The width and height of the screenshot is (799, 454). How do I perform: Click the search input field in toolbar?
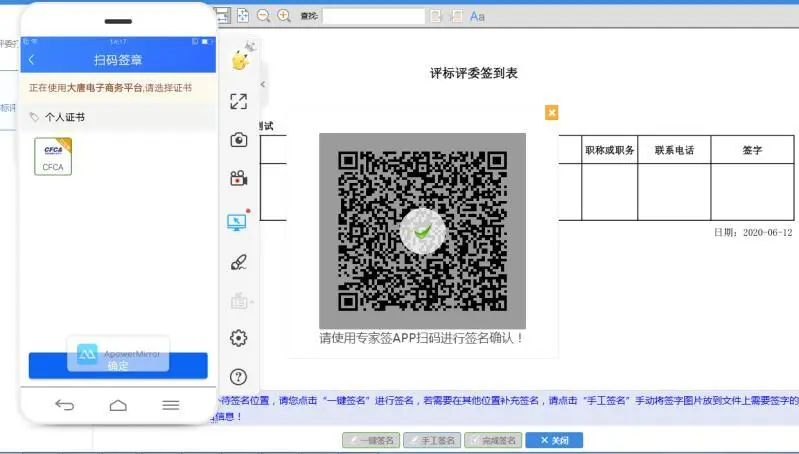374,16
